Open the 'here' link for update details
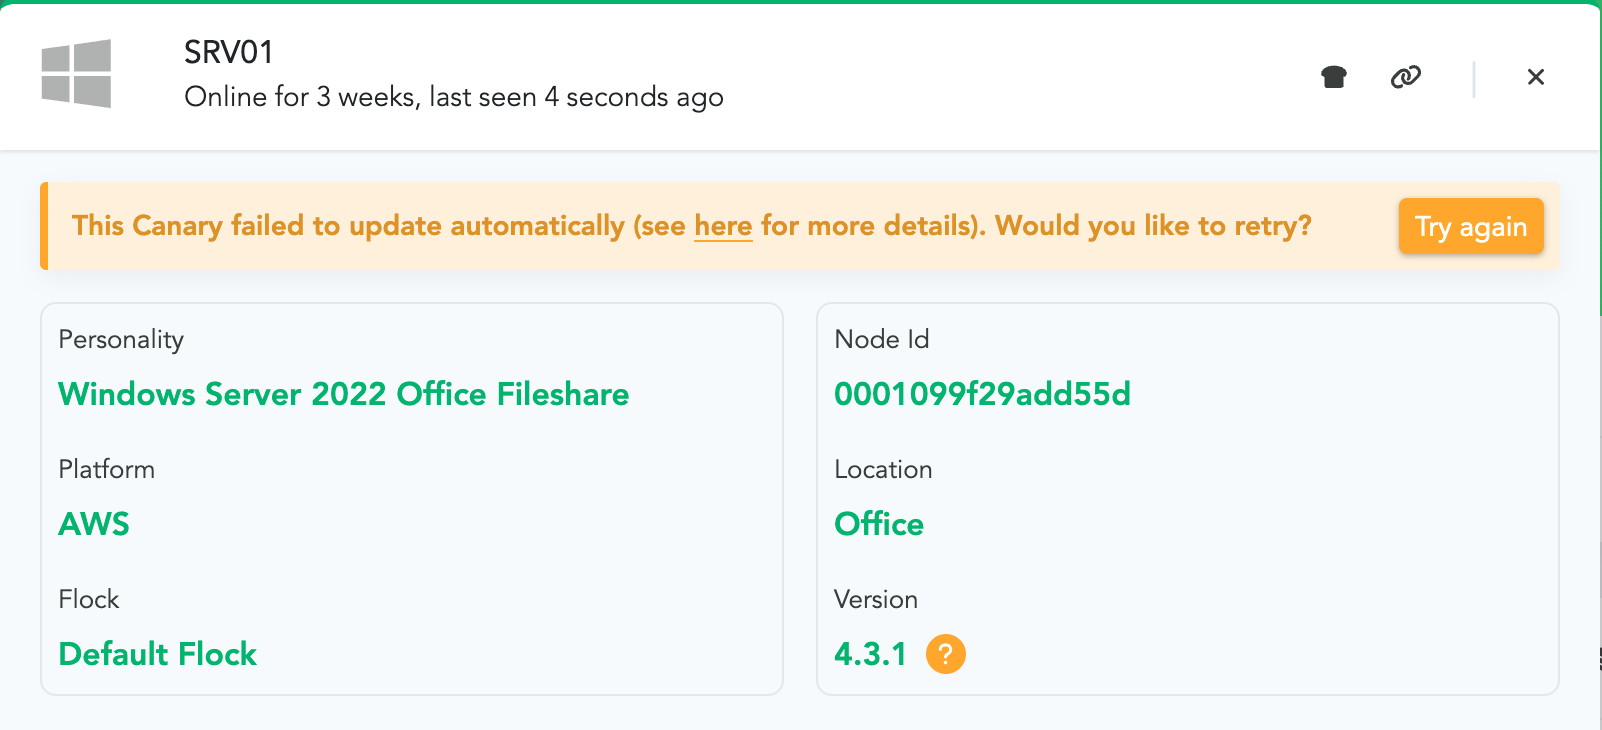Viewport: 1602px width, 730px height. point(722,226)
